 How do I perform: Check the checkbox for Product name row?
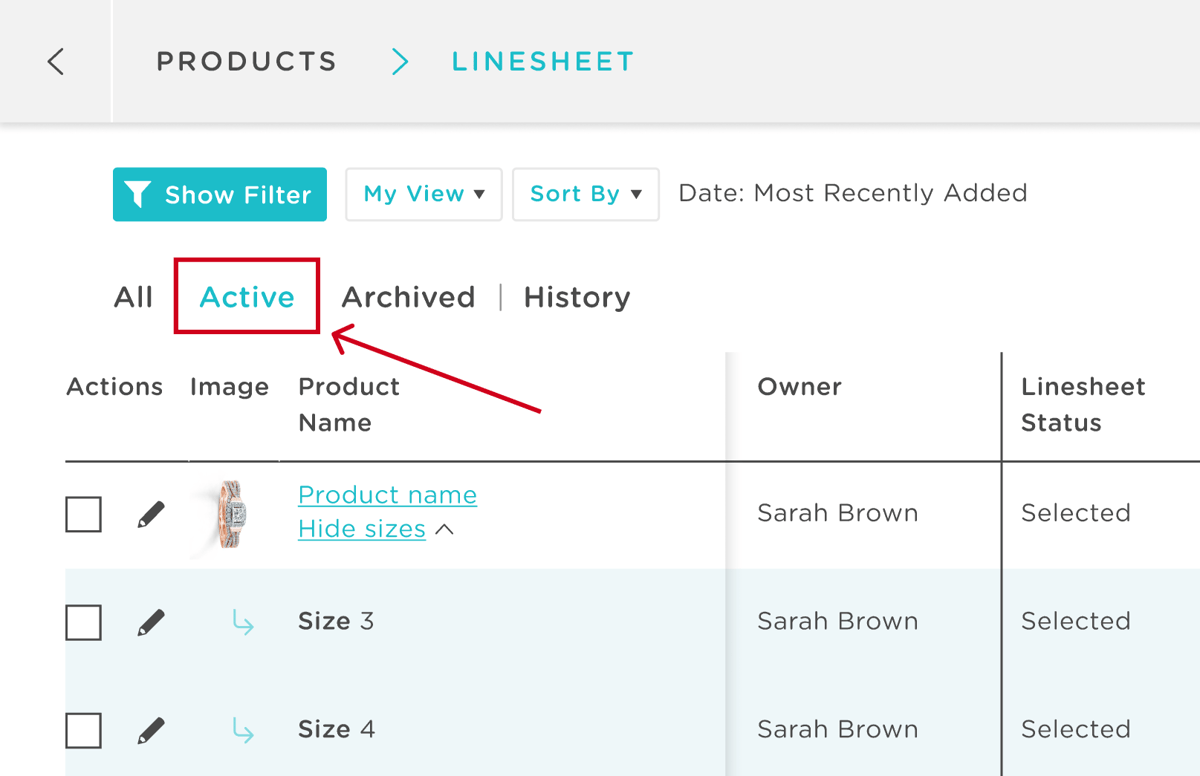(83, 514)
